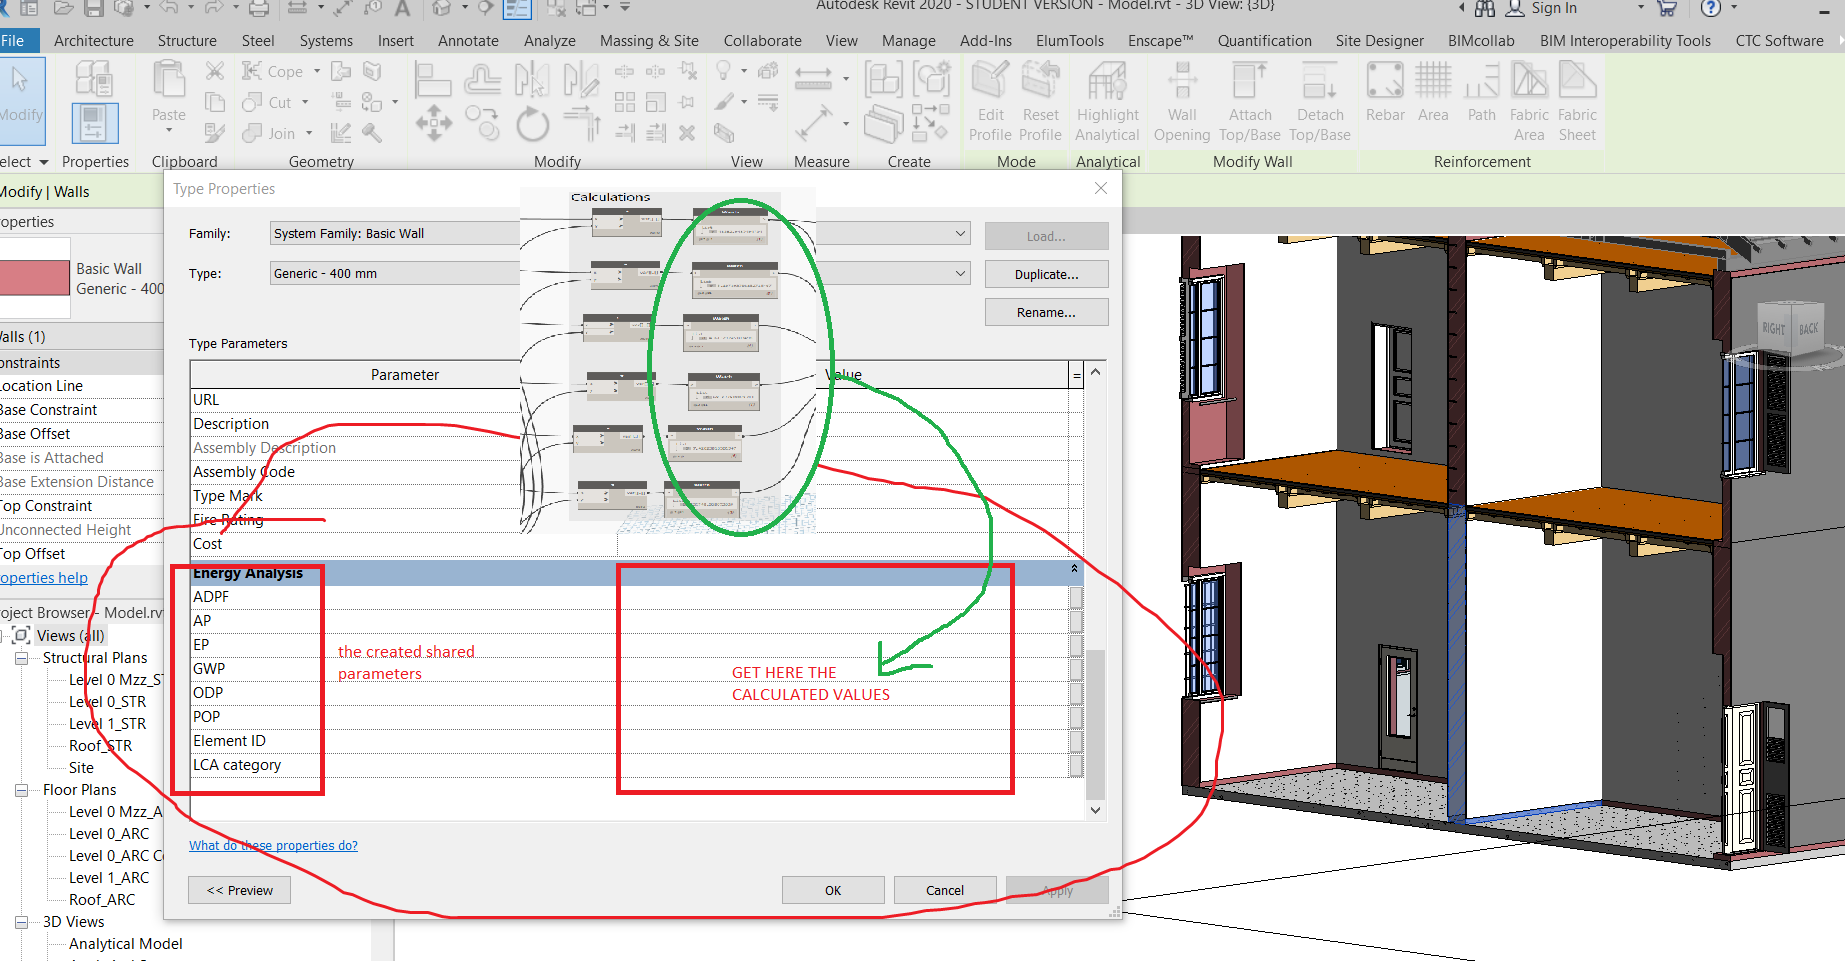The height and width of the screenshot is (961, 1845).
Task: Open the Join geometry dropdown arrow
Action: 309,133
